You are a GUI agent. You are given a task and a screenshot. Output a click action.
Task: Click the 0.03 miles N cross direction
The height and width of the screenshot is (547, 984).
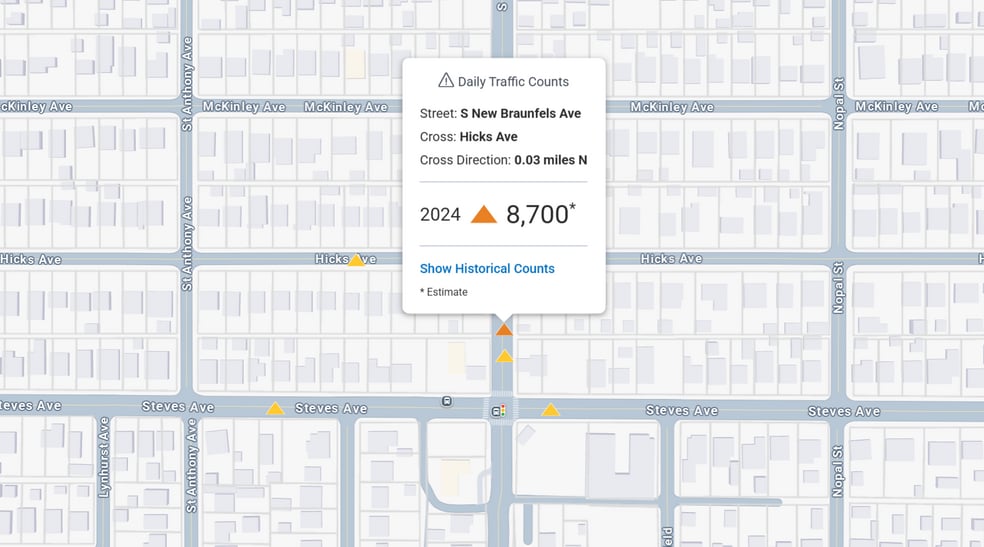(550, 160)
